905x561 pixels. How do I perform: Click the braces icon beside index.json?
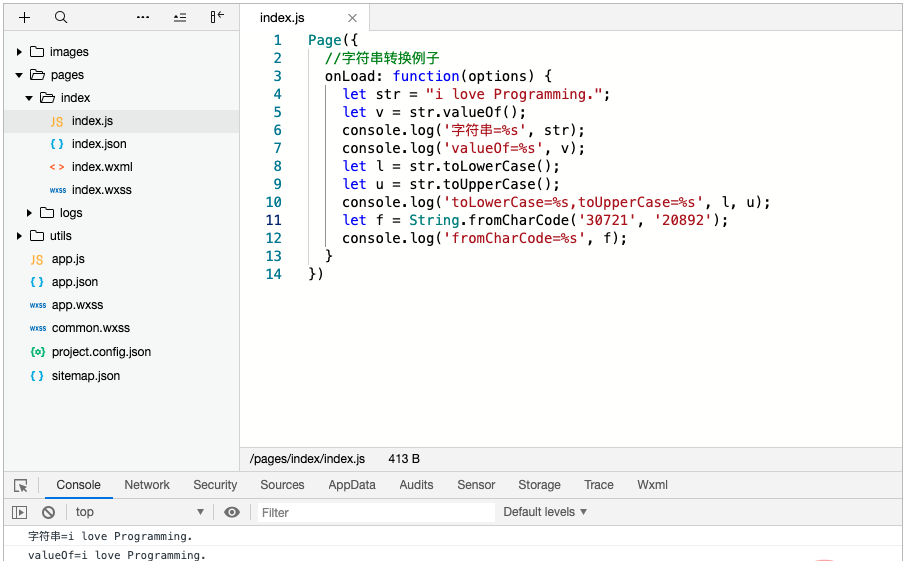pos(57,144)
